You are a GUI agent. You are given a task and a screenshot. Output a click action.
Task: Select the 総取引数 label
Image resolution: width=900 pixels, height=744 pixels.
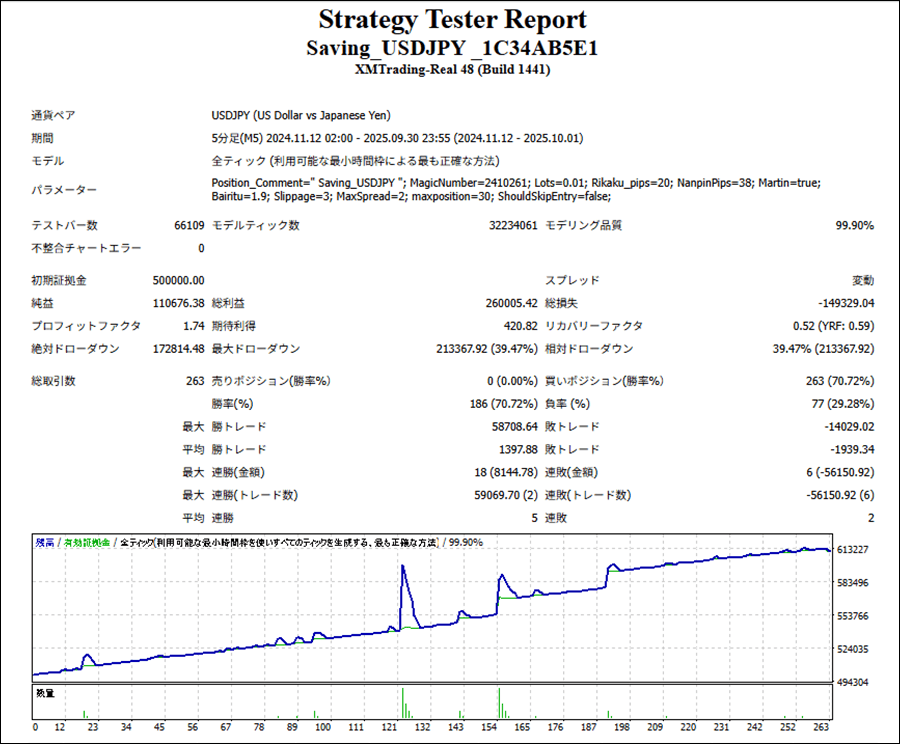(53, 381)
